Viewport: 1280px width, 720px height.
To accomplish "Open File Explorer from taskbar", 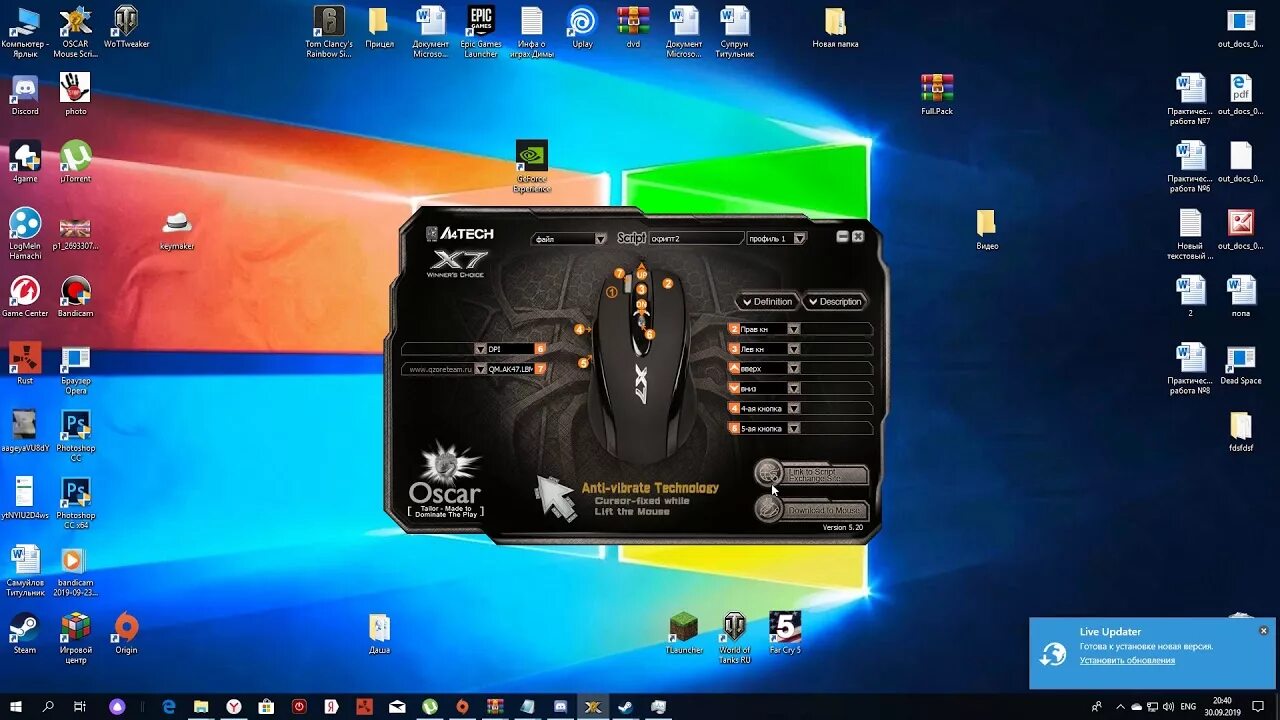I will (201, 706).
